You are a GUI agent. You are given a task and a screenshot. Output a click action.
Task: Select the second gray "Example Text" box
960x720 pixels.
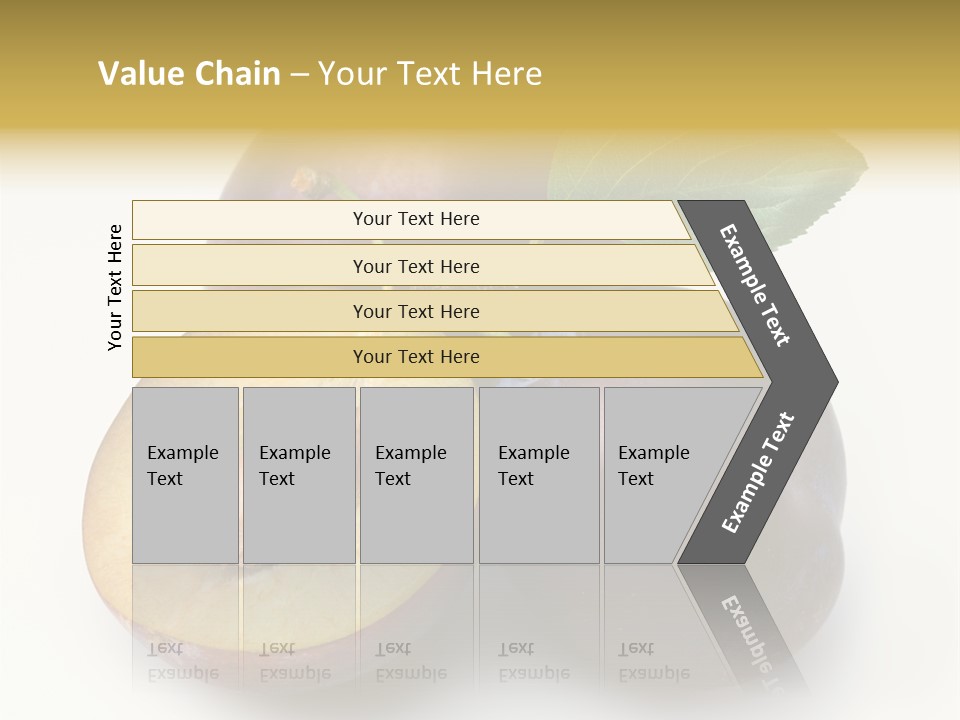click(x=298, y=475)
